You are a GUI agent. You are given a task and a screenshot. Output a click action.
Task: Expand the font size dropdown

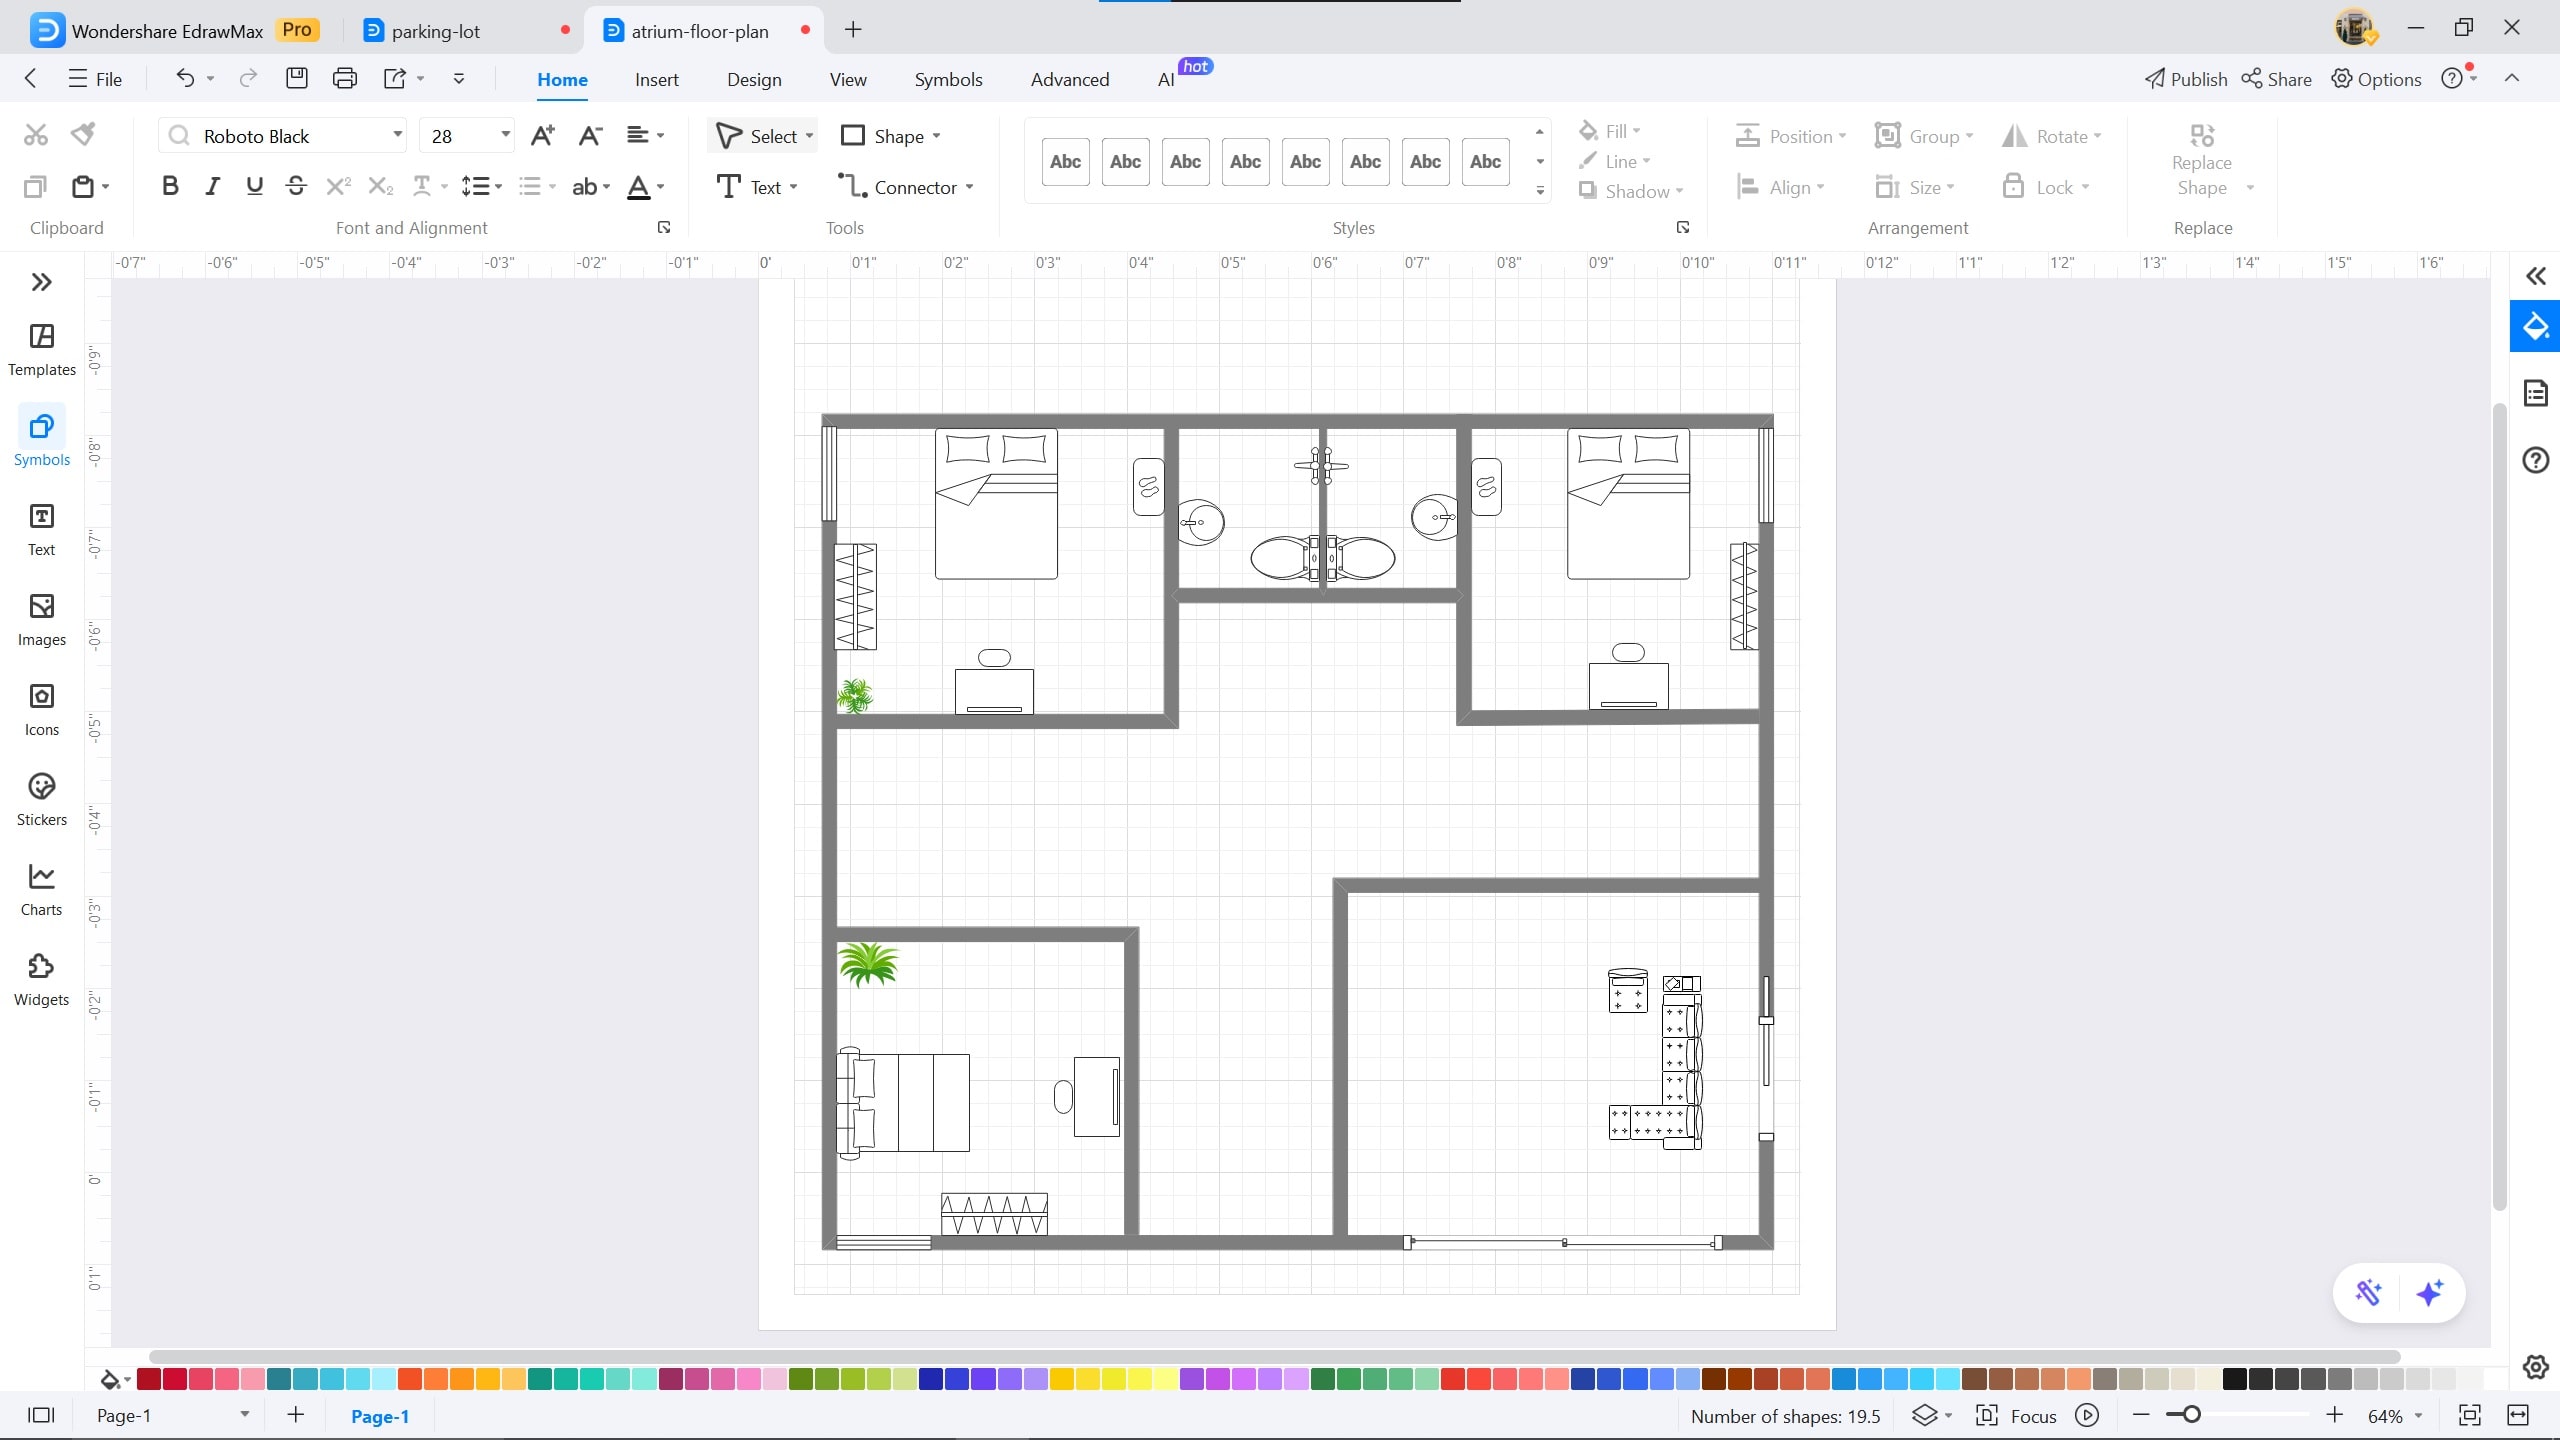(x=504, y=135)
